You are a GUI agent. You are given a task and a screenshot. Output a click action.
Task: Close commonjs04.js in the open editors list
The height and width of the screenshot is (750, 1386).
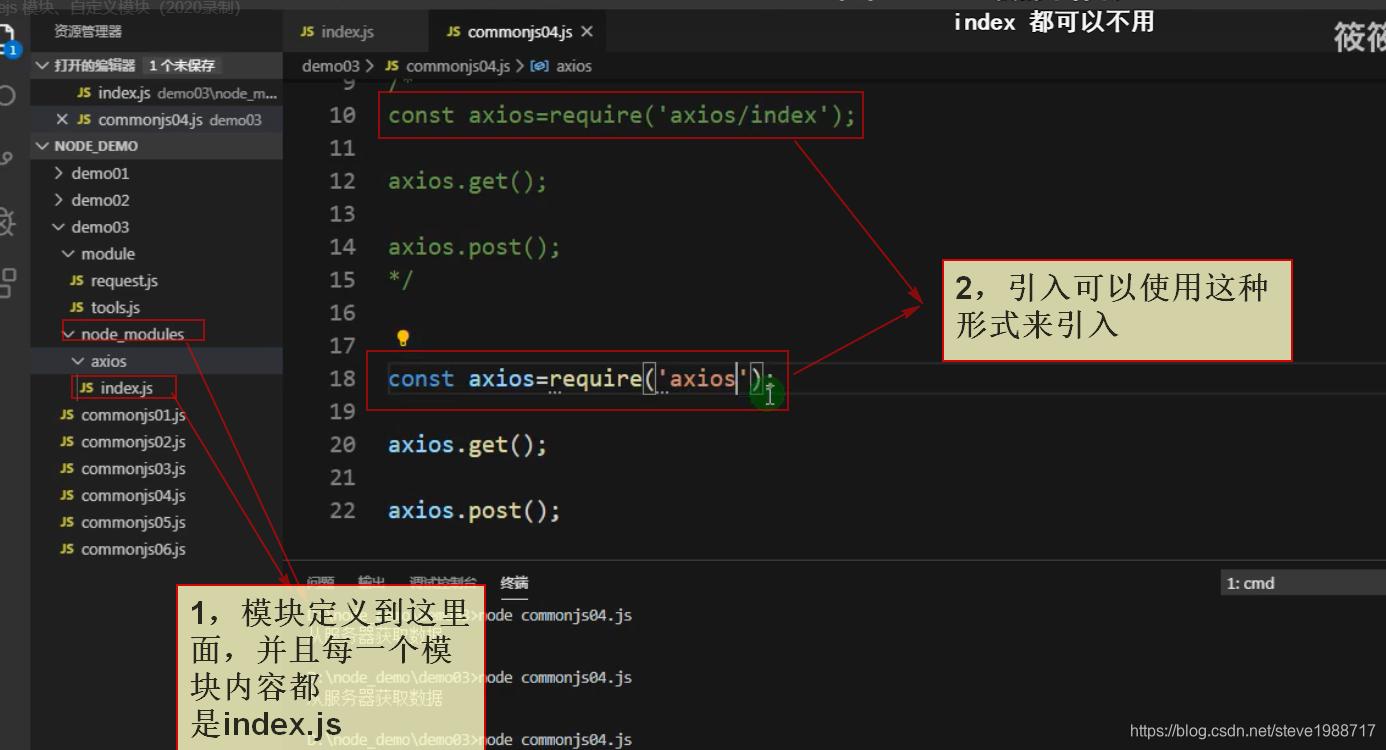[62, 119]
